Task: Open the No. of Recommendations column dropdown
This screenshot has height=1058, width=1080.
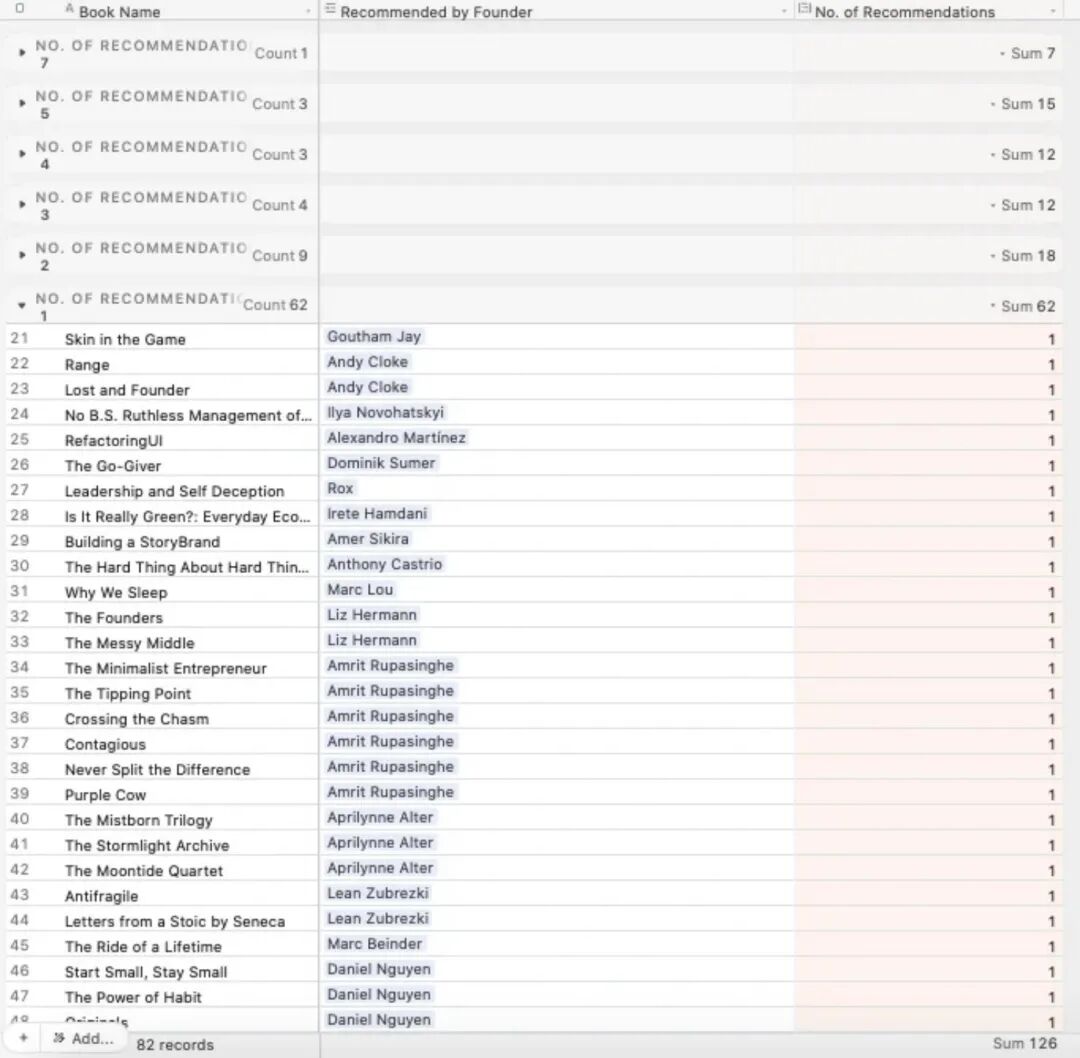Action: click(x=1052, y=12)
